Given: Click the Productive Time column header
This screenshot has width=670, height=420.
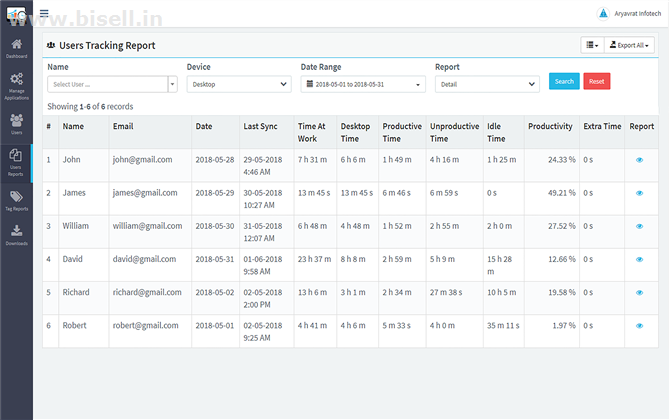Looking at the screenshot, I should point(402,132).
